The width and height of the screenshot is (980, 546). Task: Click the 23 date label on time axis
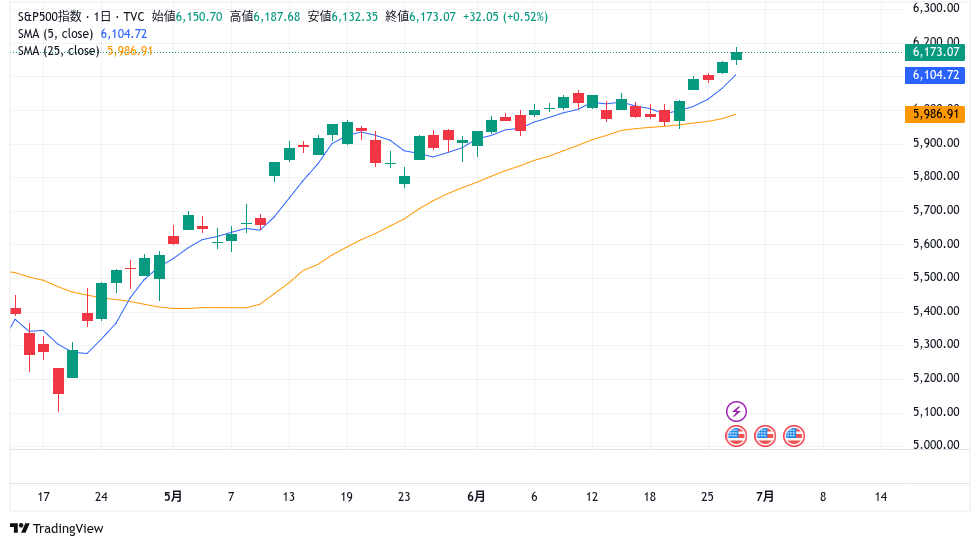(x=404, y=497)
